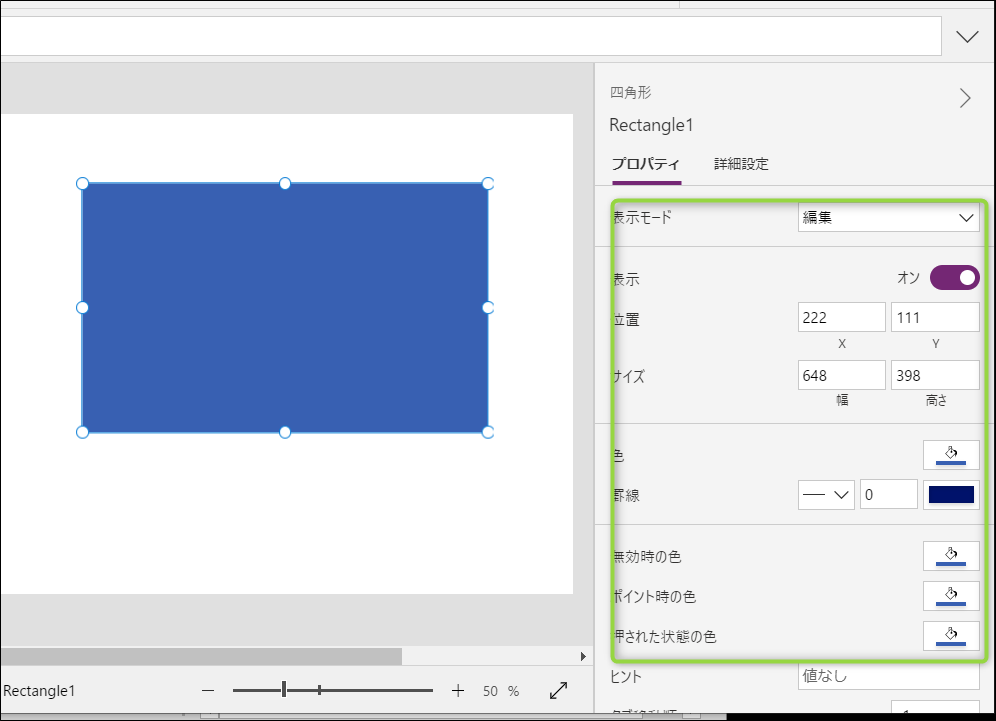Click the formula bar input area
The height and width of the screenshot is (721, 996).
tap(470, 36)
